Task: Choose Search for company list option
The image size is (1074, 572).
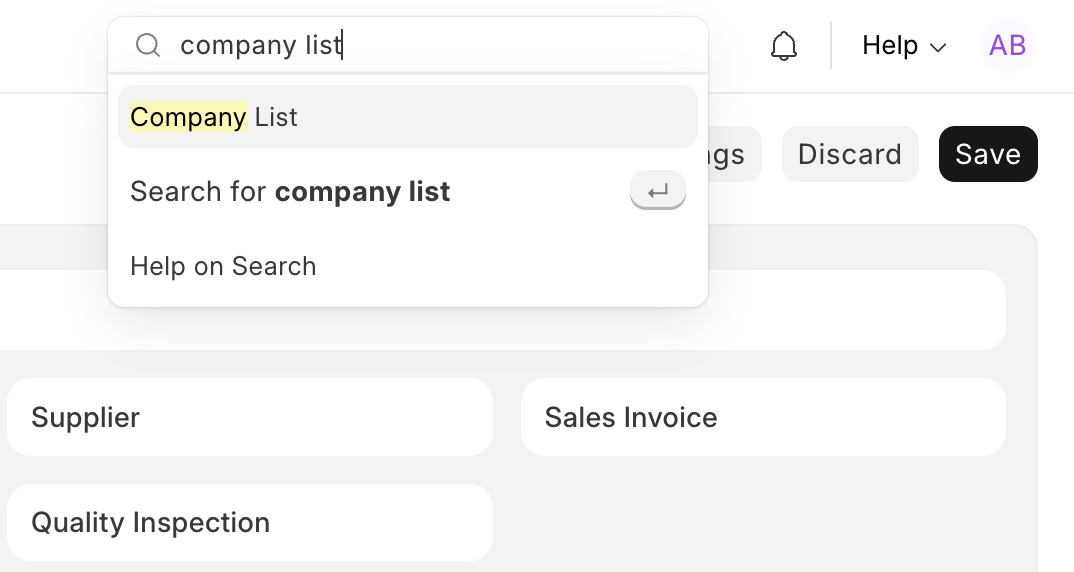Action: coord(408,191)
